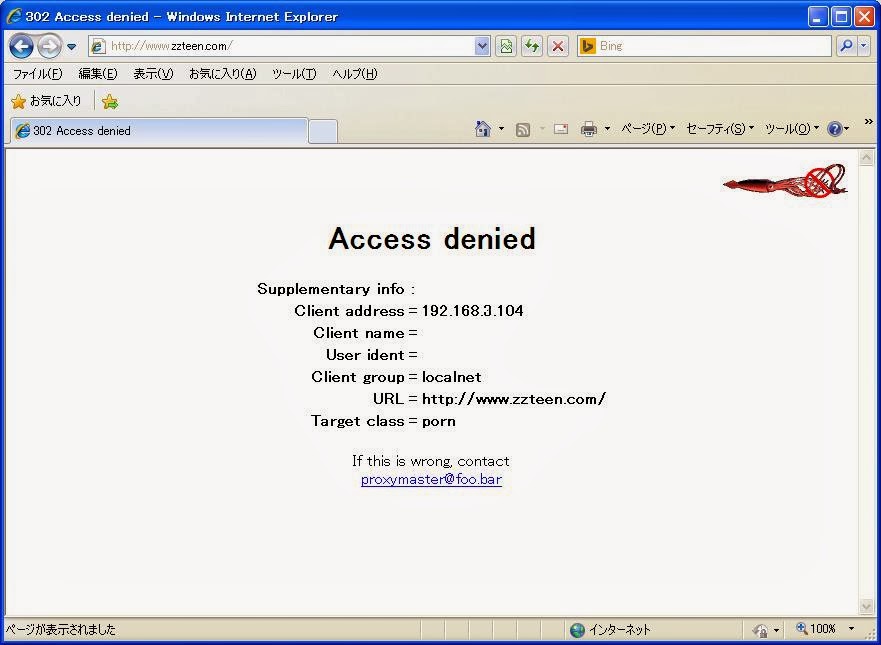Click the Print icon
This screenshot has height=645, width=881.
(589, 129)
